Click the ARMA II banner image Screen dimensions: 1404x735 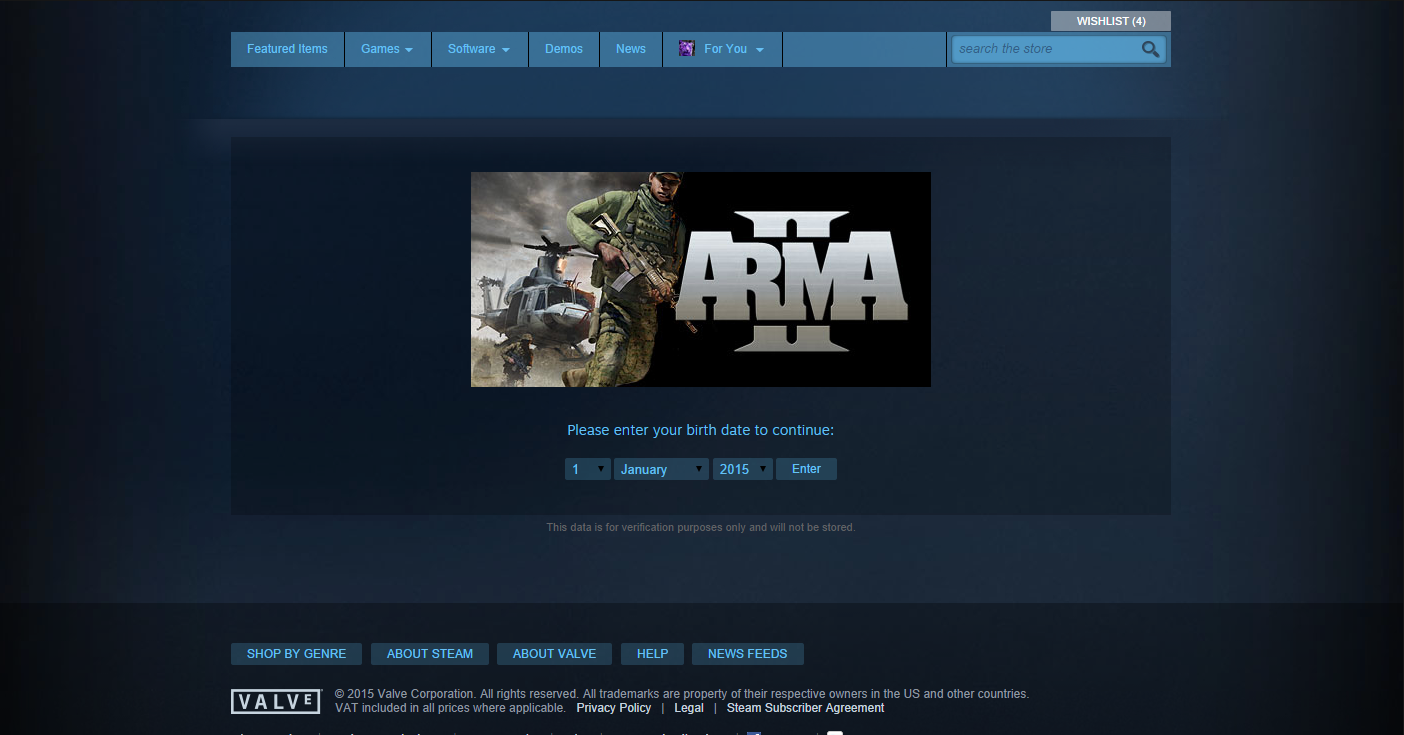(x=701, y=279)
